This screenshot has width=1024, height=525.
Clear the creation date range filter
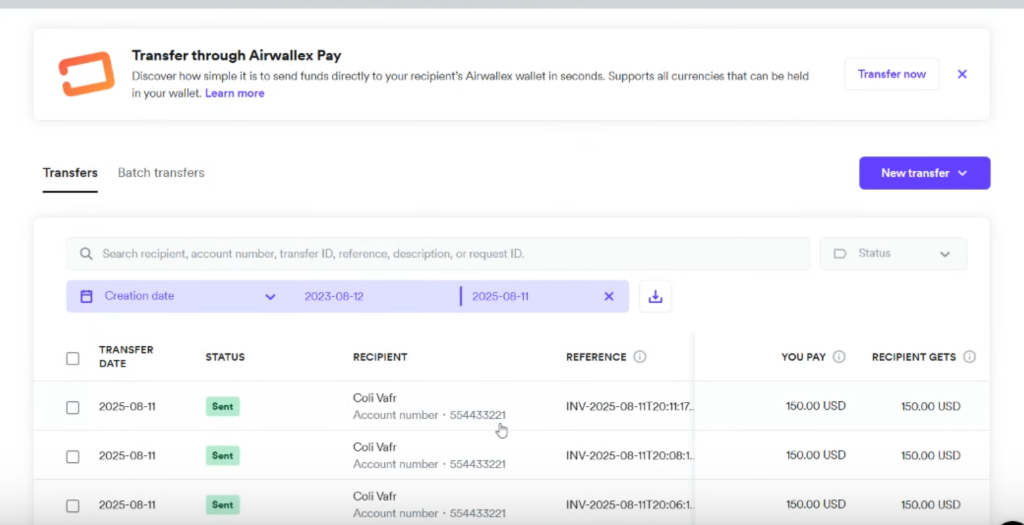coord(609,296)
